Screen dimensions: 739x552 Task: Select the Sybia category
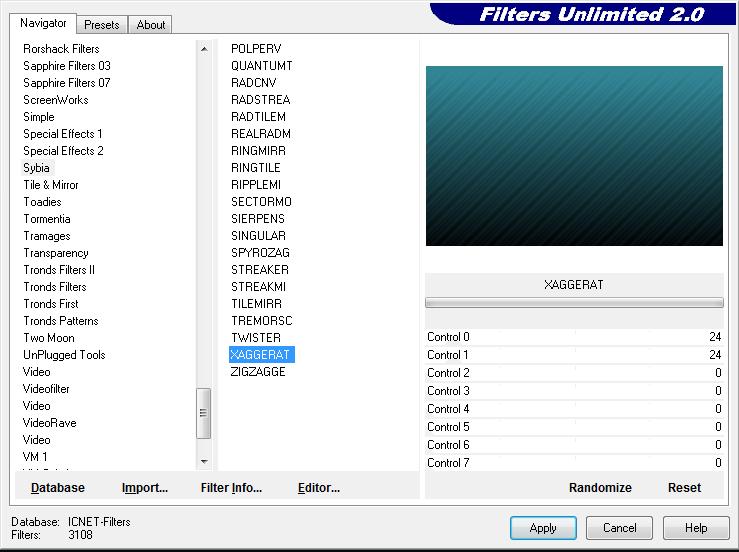tap(36, 167)
